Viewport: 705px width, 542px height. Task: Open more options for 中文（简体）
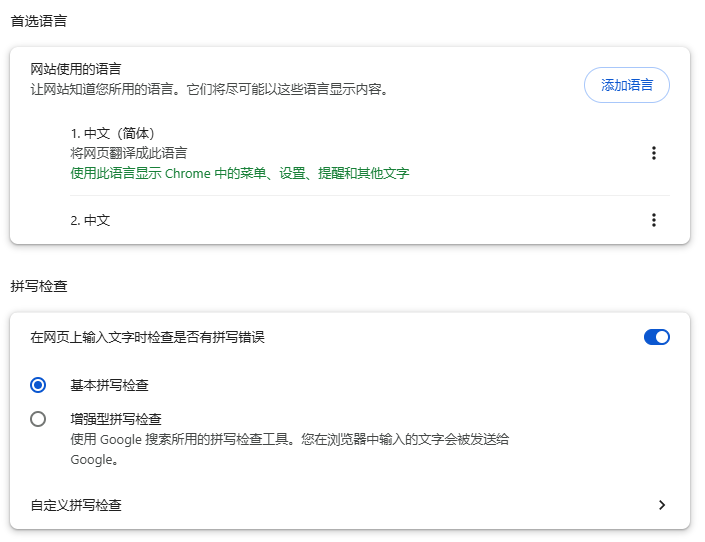coord(654,153)
